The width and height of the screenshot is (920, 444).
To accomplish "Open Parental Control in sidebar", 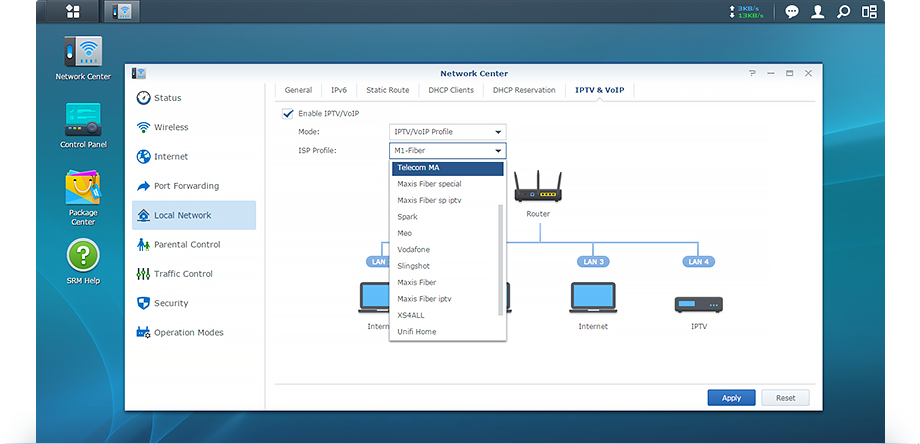I will (187, 244).
